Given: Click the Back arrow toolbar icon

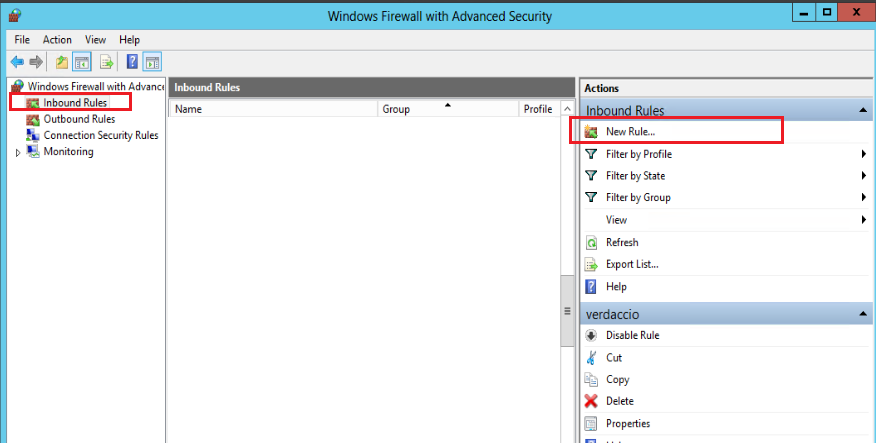Looking at the screenshot, I should (17, 62).
